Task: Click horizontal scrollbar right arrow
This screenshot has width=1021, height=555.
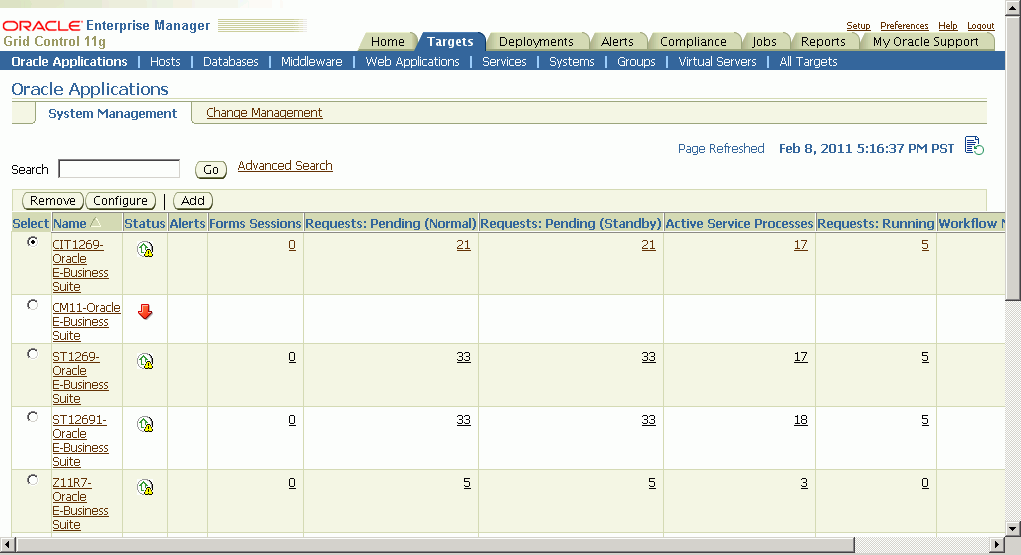Action: [x=997, y=544]
